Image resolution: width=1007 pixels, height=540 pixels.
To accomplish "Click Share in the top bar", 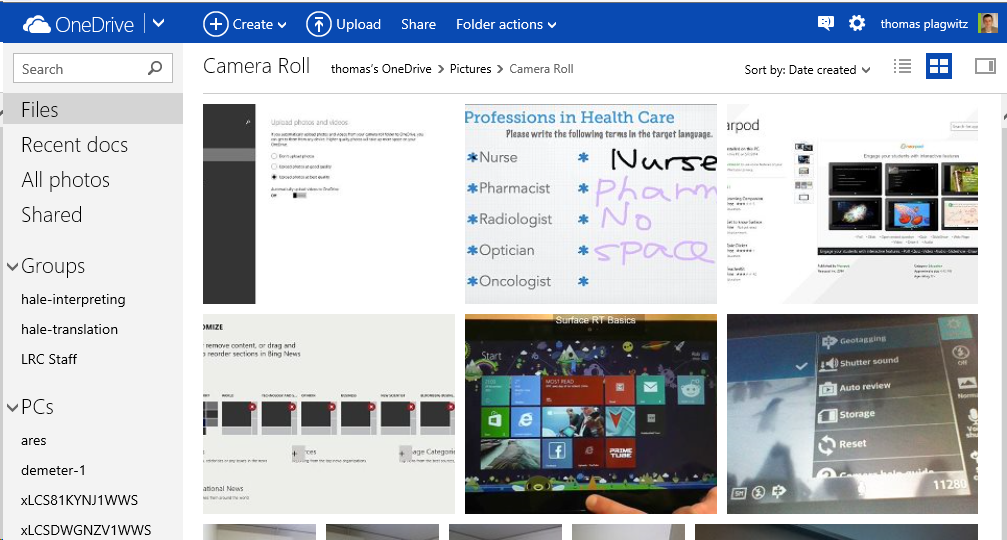I will point(418,24).
